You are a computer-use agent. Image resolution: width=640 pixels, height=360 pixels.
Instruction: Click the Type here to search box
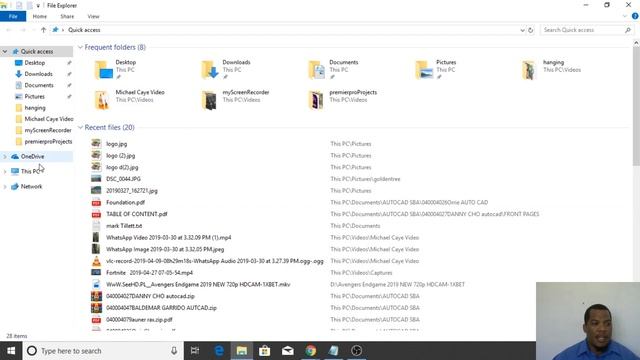pyautogui.click(x=102, y=351)
